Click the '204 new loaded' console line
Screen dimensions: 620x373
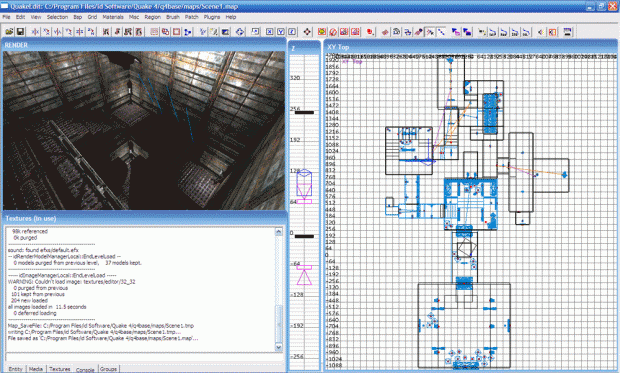29,301
